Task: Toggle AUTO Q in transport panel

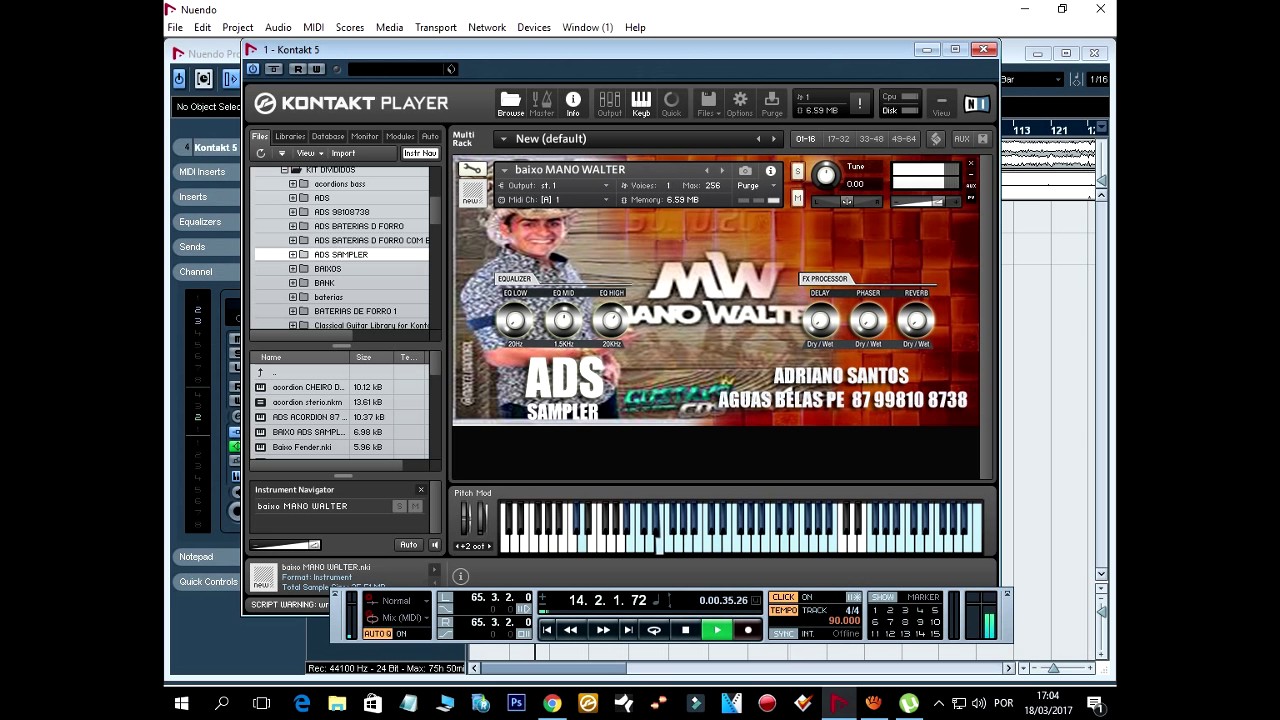Action: pos(377,634)
